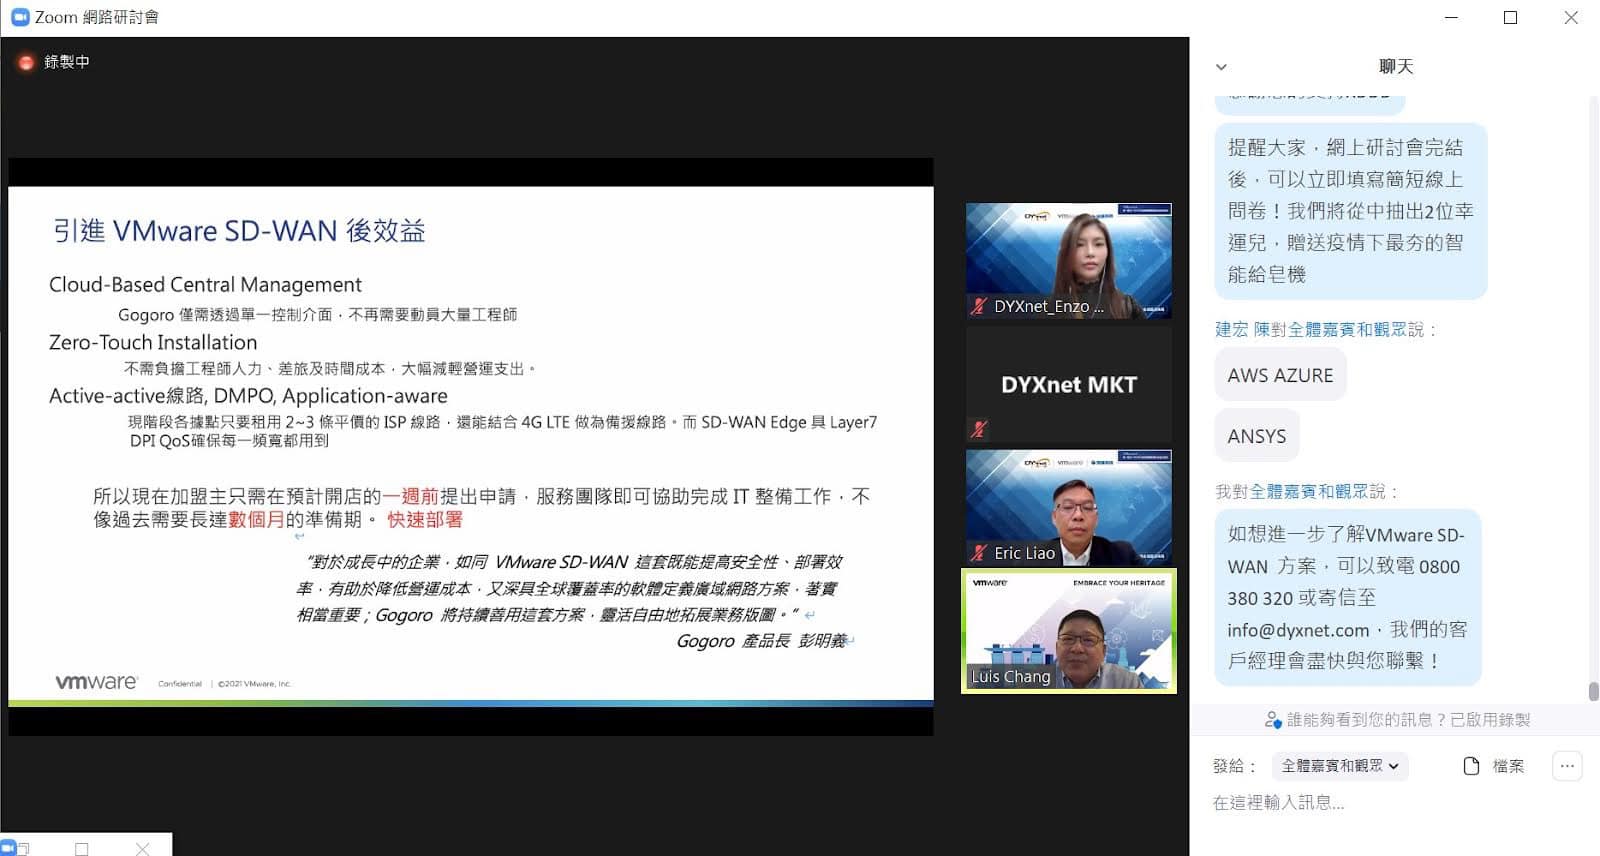Click the 檔案 file button label
This screenshot has height=856, width=1600.
(x=1508, y=766)
